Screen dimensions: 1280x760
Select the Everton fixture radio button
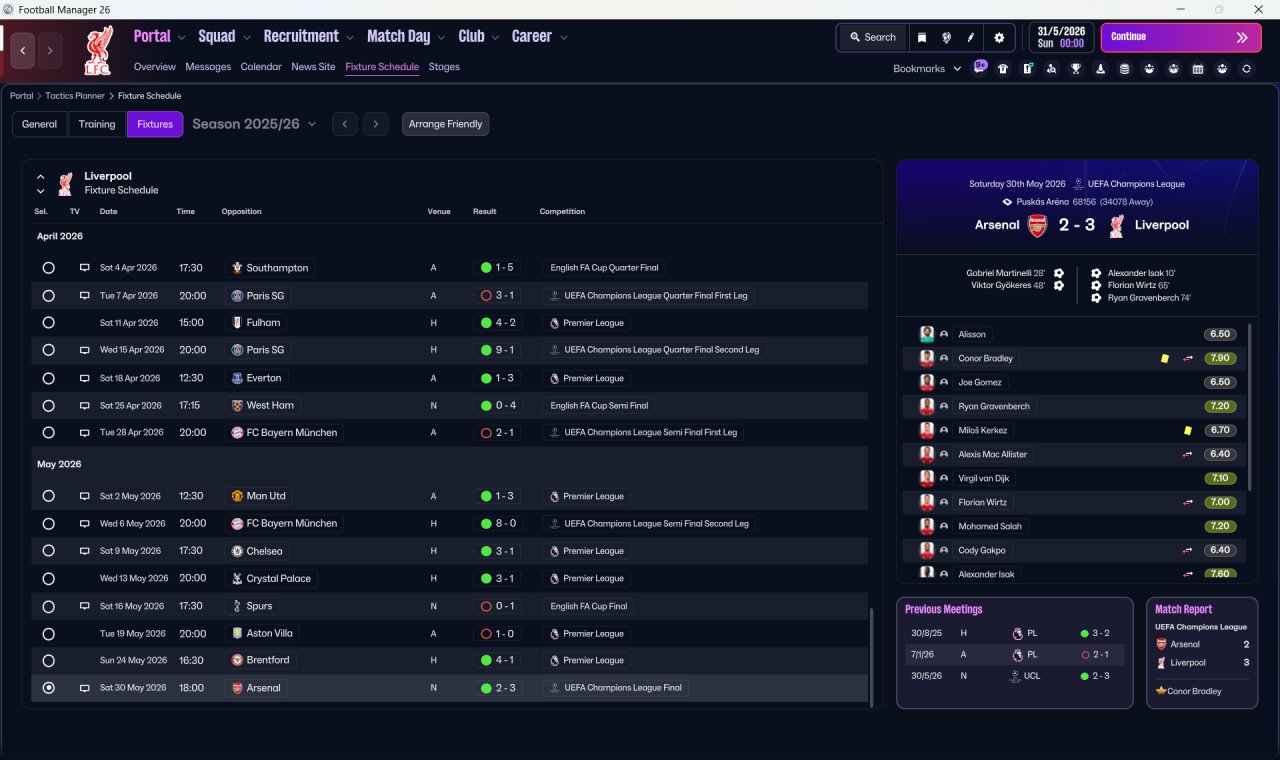pyautogui.click(x=48, y=378)
